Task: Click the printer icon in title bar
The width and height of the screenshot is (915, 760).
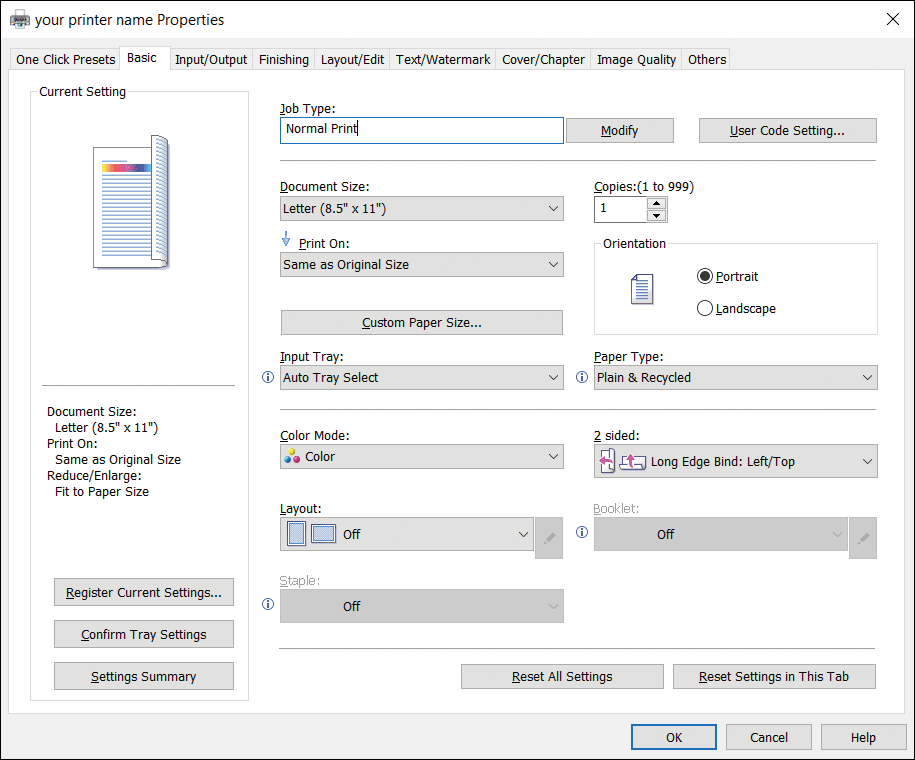Action: (19, 19)
